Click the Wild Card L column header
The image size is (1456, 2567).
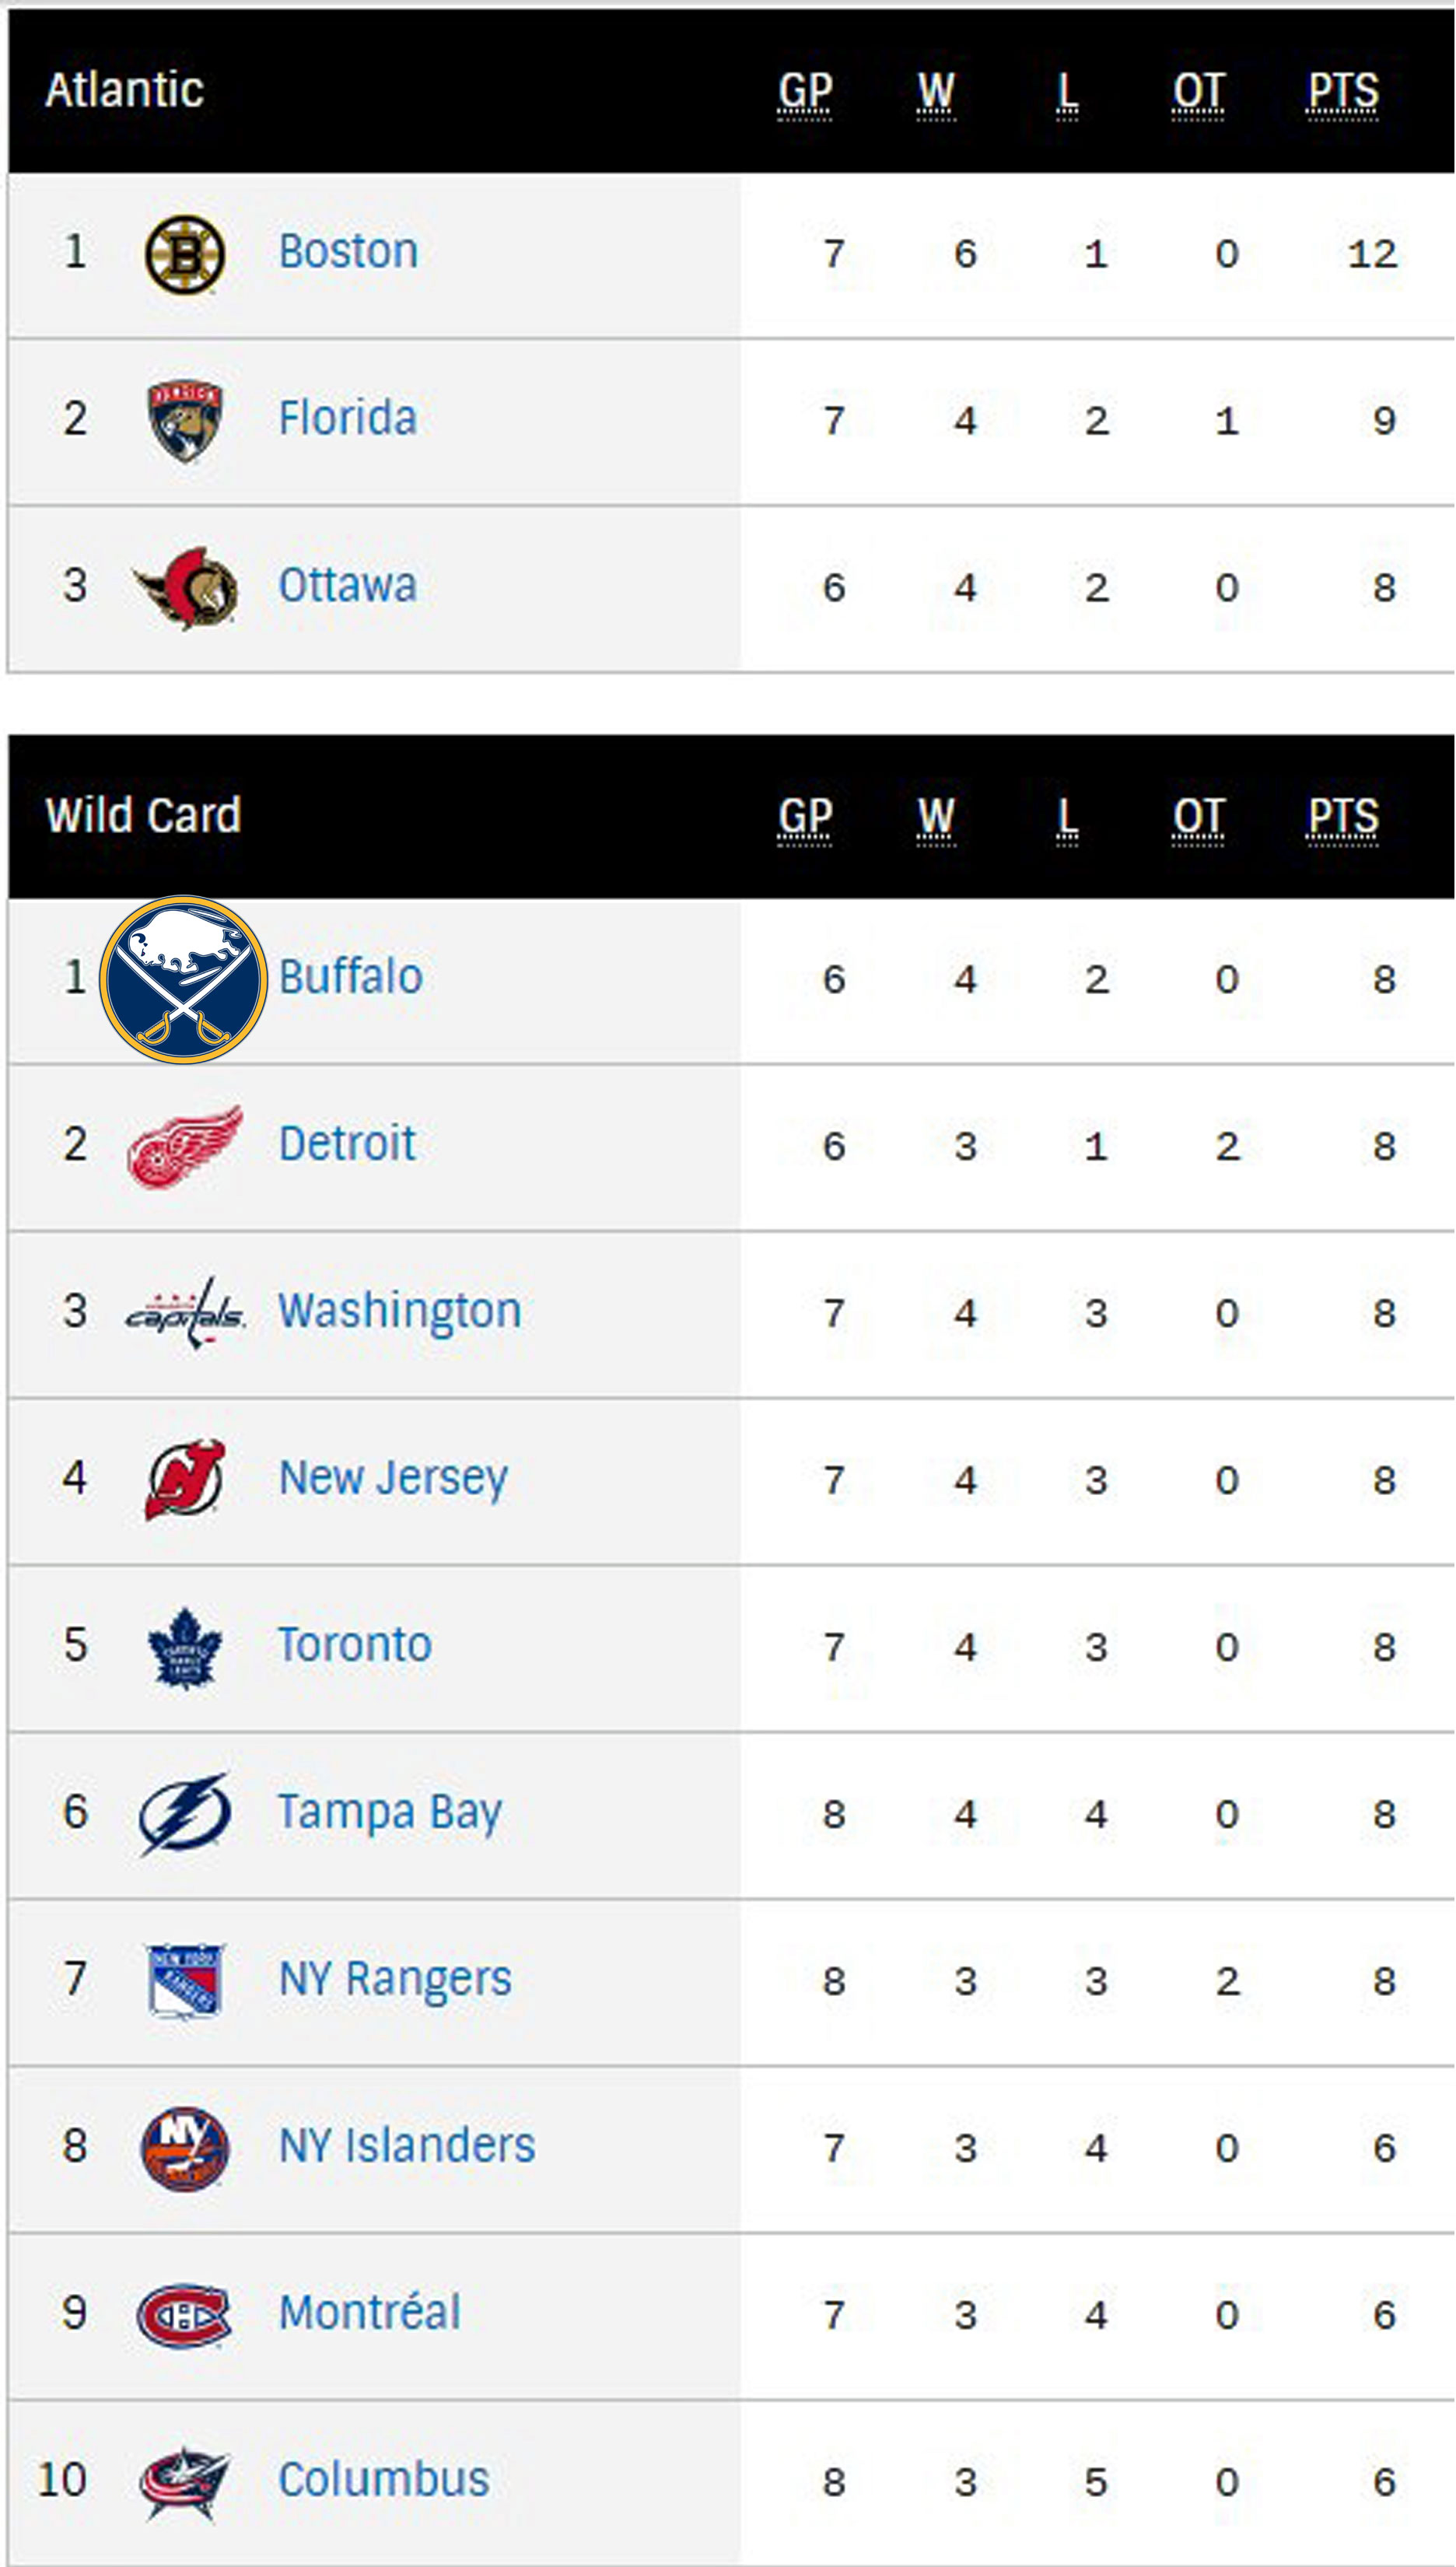(x=1067, y=817)
